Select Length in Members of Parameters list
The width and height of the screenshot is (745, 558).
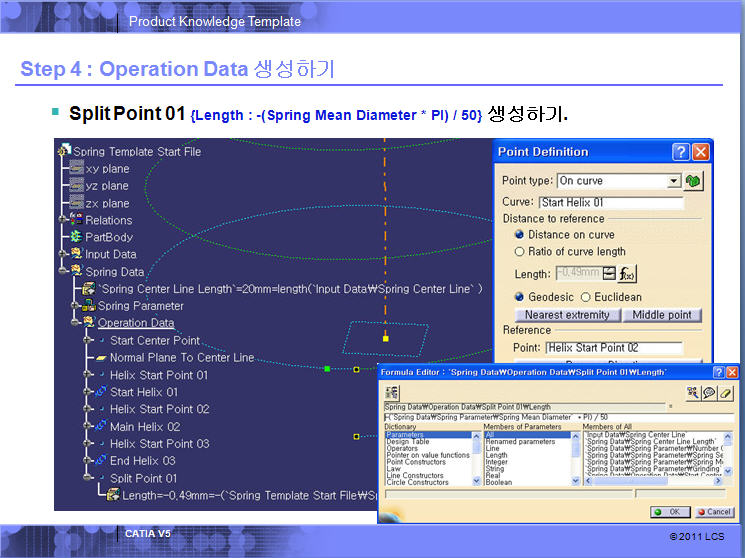pos(497,455)
